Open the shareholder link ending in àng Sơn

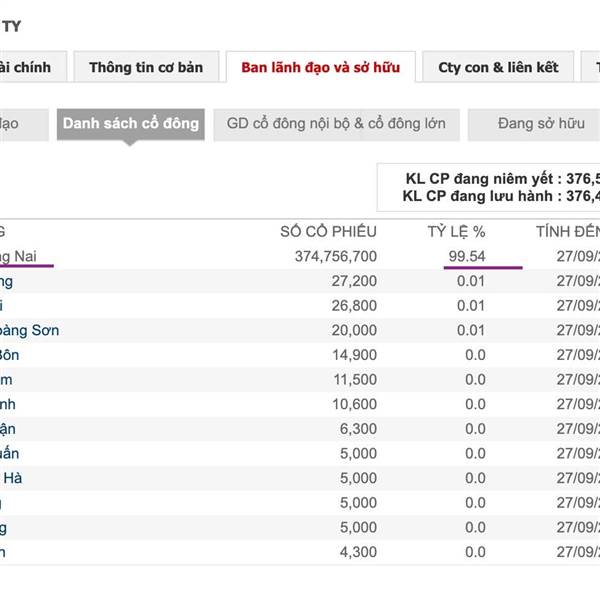pos(30,330)
